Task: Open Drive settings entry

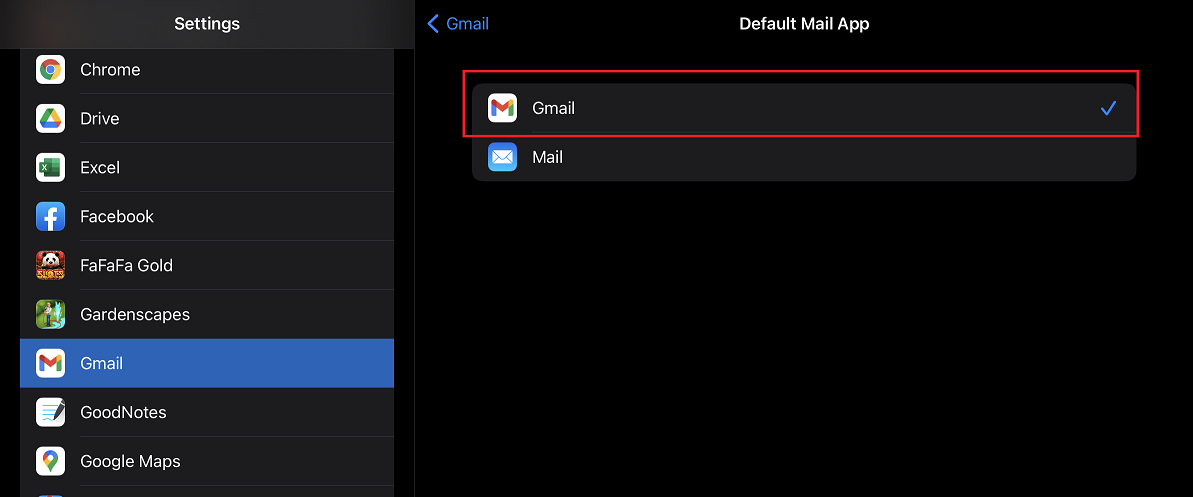Action: coord(207,119)
